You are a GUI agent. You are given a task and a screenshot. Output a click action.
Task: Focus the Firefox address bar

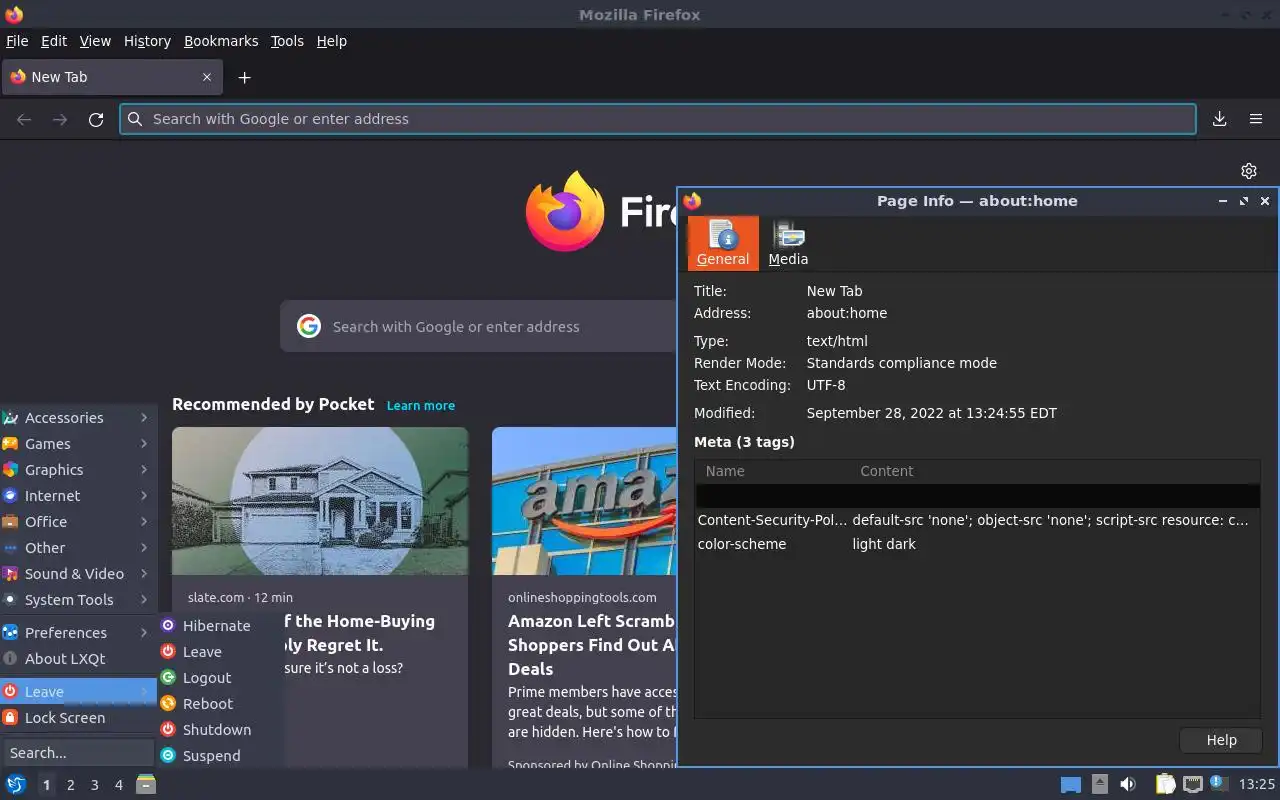[658, 119]
